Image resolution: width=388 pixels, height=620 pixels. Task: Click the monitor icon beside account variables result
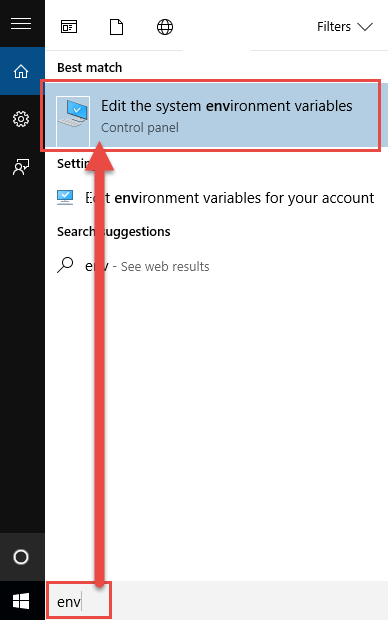coord(65,197)
